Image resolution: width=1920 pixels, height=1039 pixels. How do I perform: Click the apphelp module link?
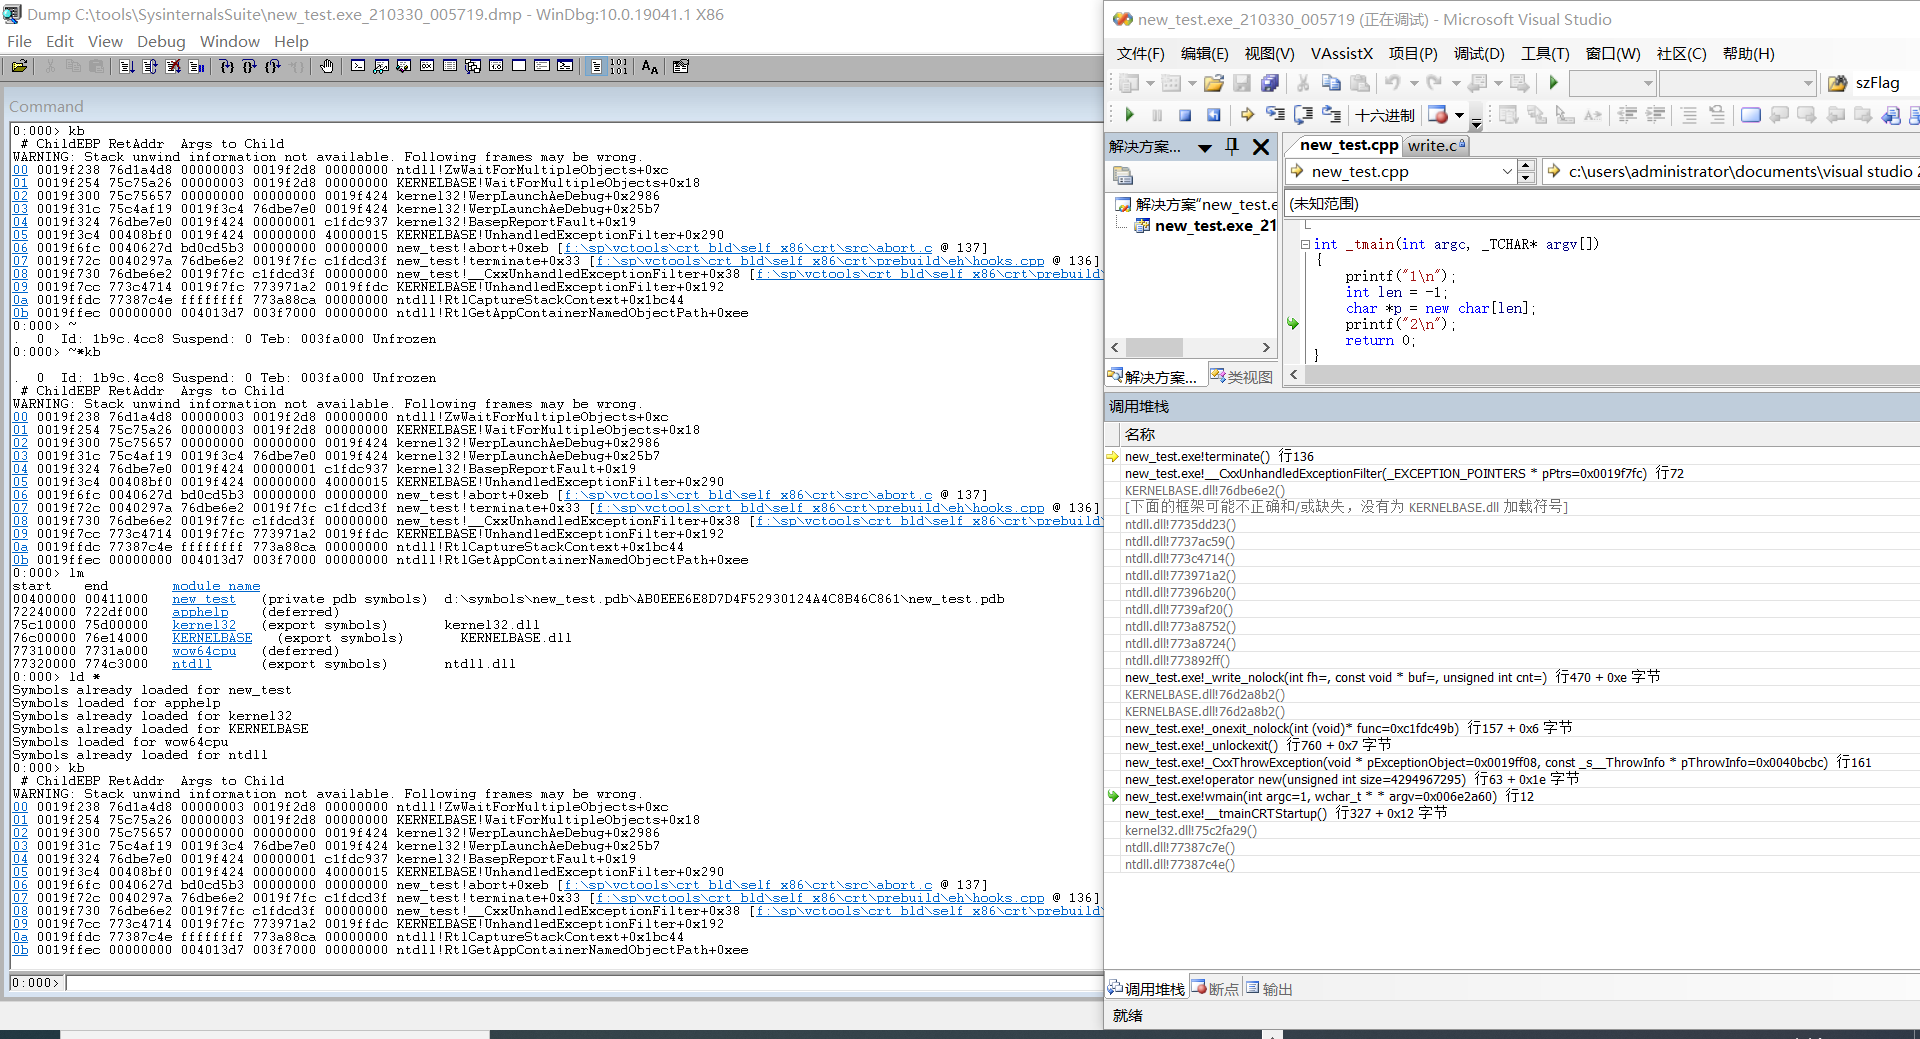[x=200, y=612]
